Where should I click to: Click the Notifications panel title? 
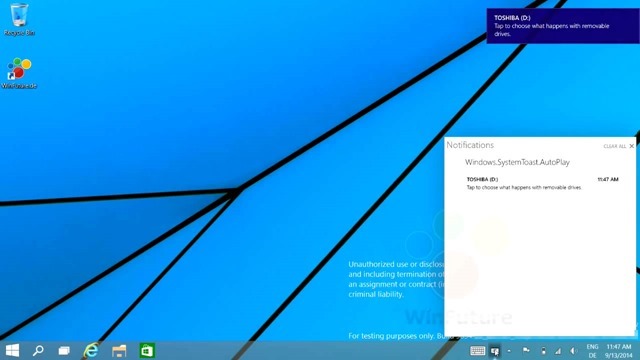click(470, 145)
